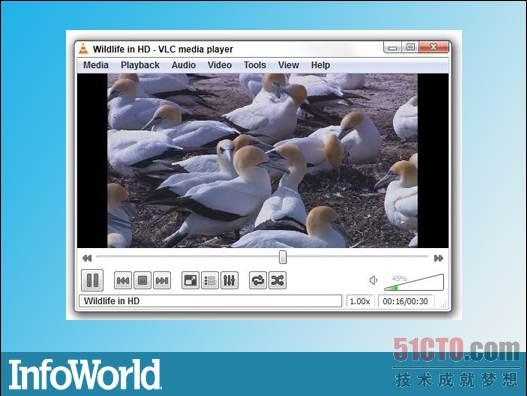Image resolution: width=527 pixels, height=396 pixels.
Task: Click the slower rewind arrows icon
Action: pos(87,258)
